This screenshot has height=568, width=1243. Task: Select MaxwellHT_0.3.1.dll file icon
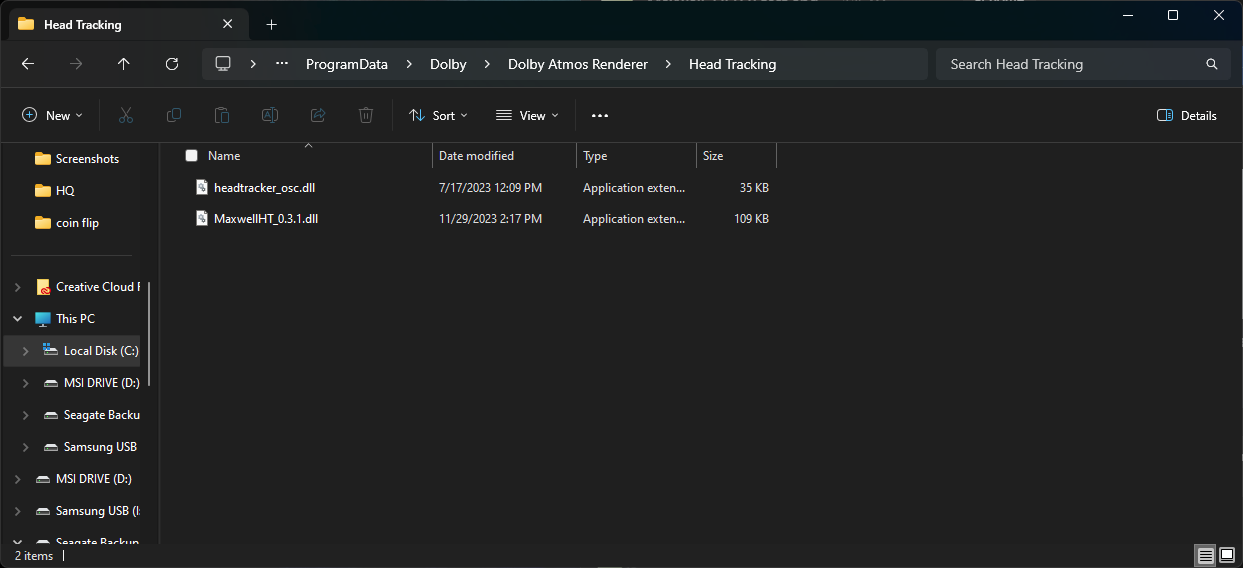pos(202,218)
